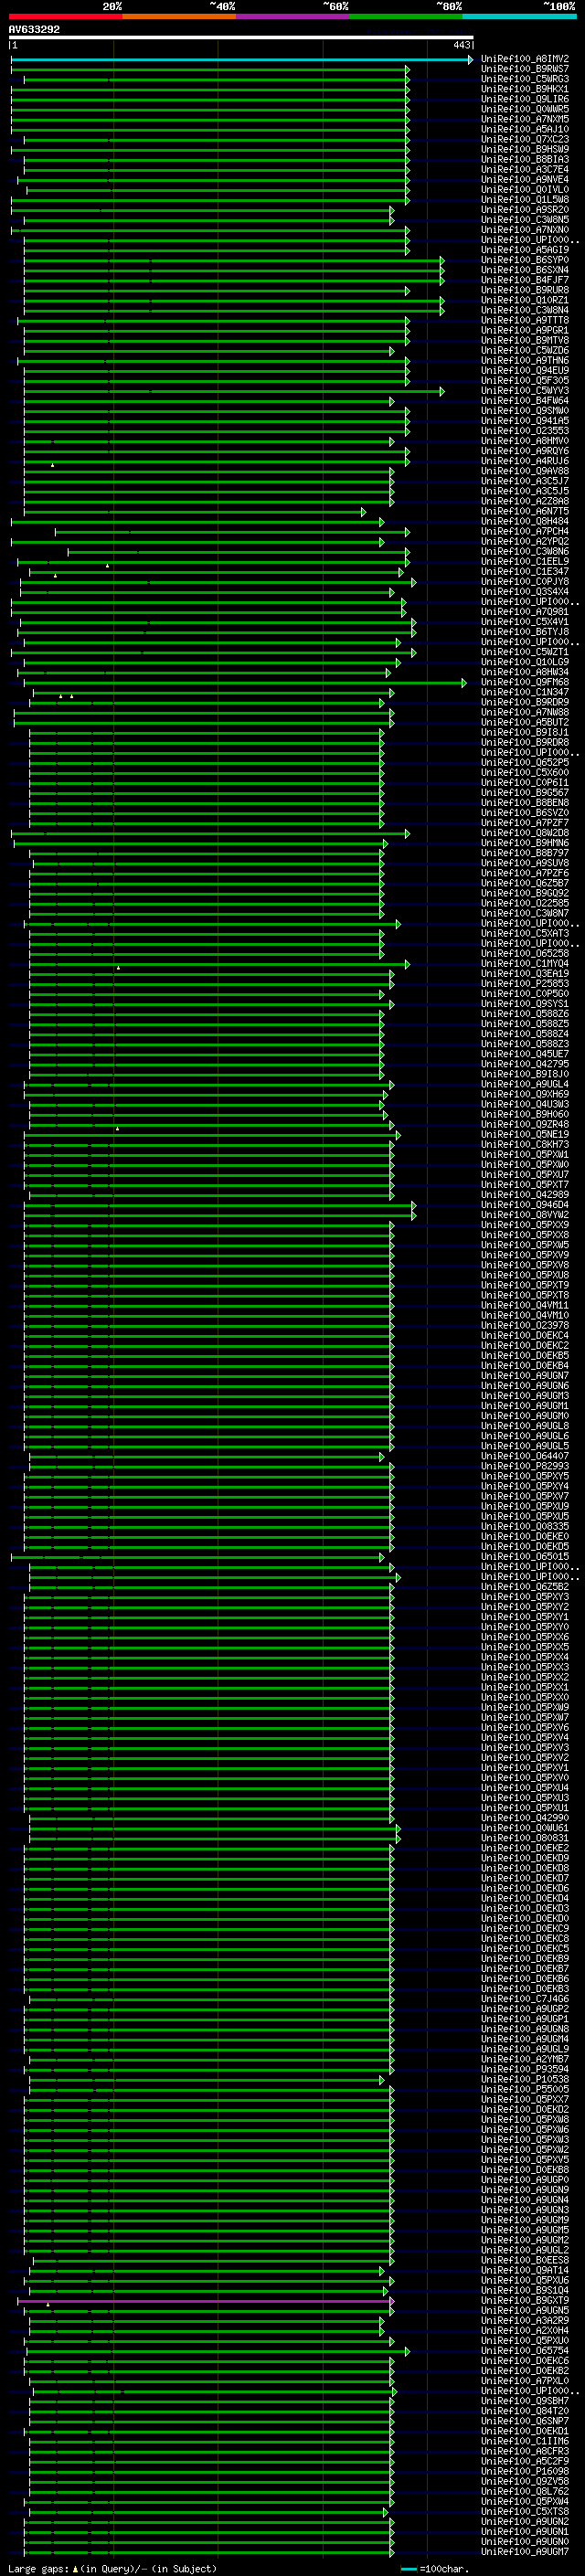The image size is (585, 2576).
Task: Click the magenta alignment bar for UniRef100_B9GXT9
Action: click(205, 2300)
